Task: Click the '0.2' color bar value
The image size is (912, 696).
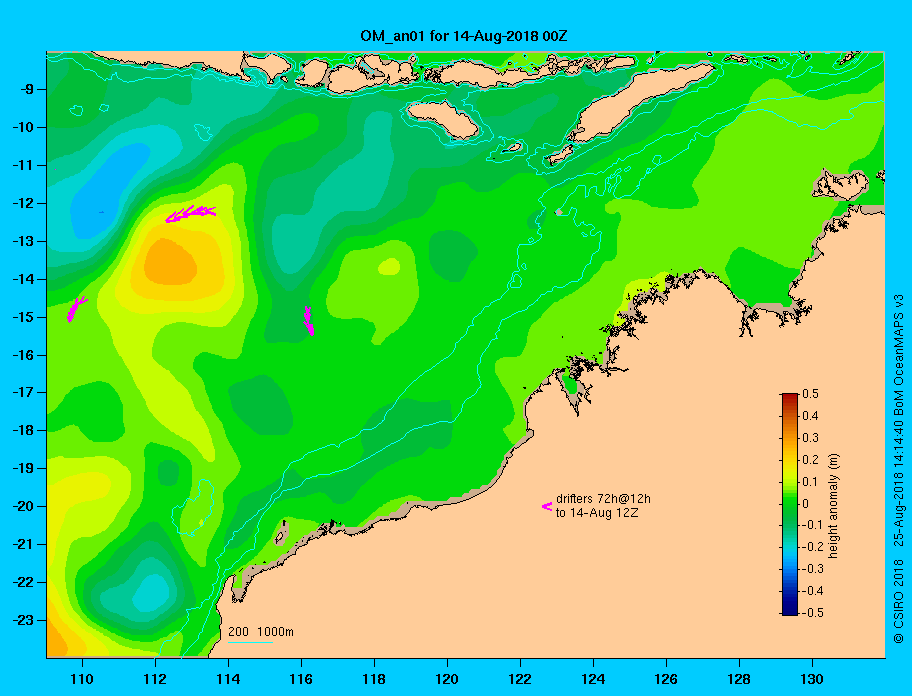Action: (x=810, y=459)
